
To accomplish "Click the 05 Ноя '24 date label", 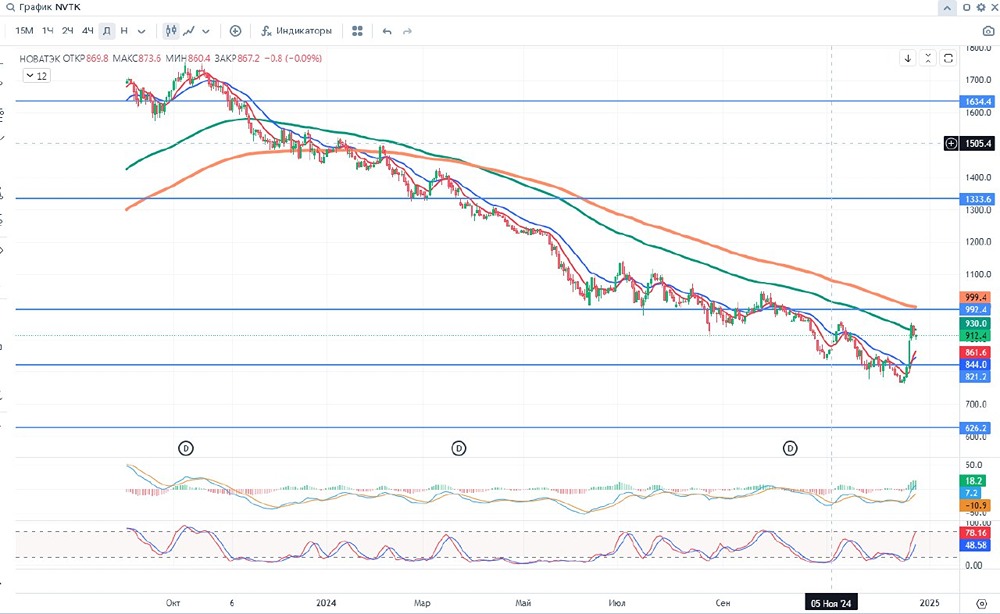I will 831,603.
